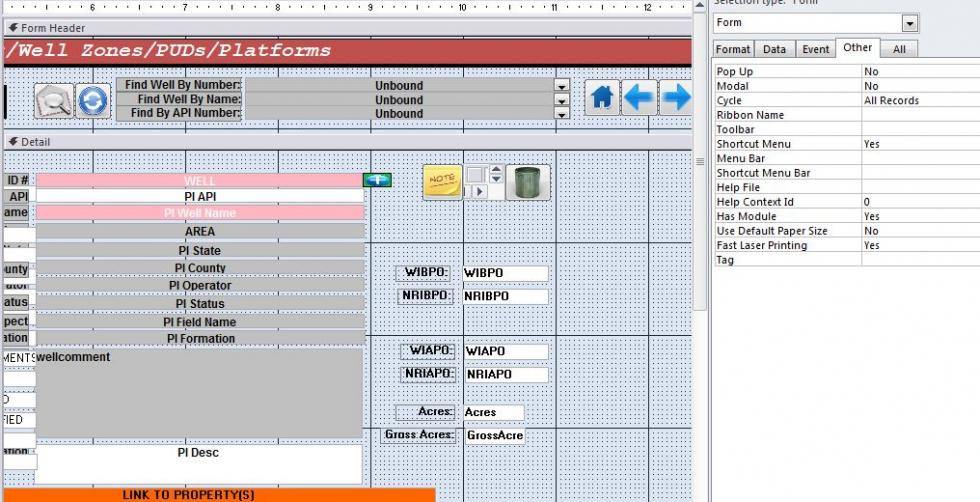Select the Other tab

858,48
